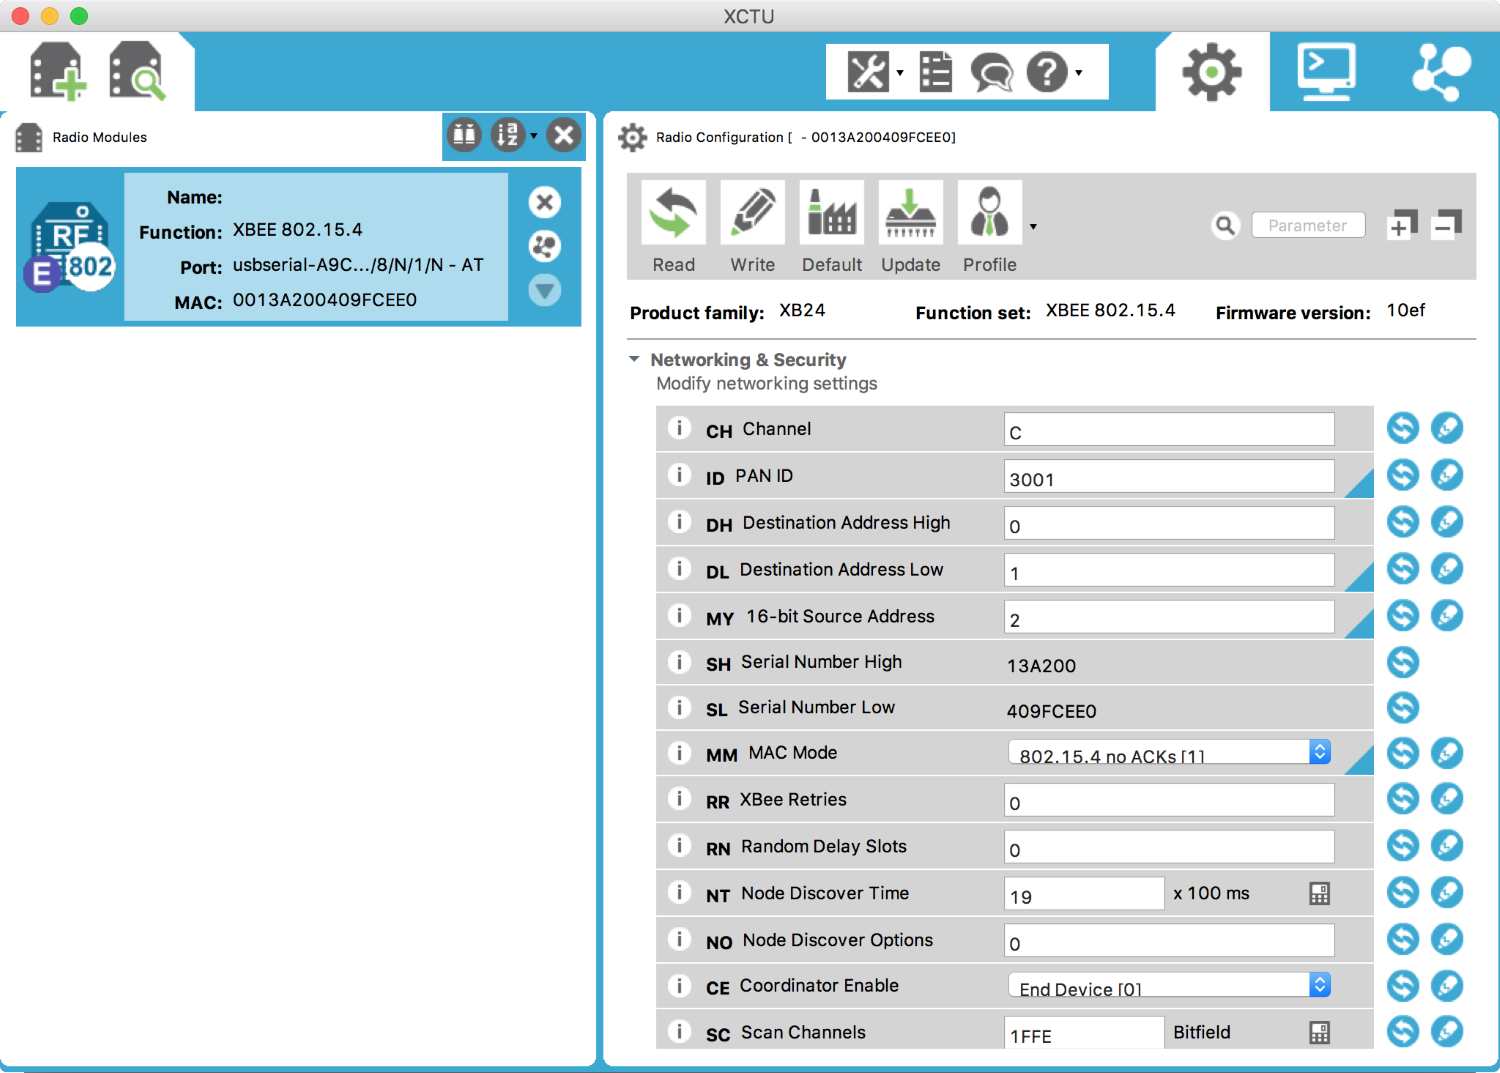Sort the radio modules list icon
Viewport: 1500px width, 1073px height.
(x=507, y=135)
